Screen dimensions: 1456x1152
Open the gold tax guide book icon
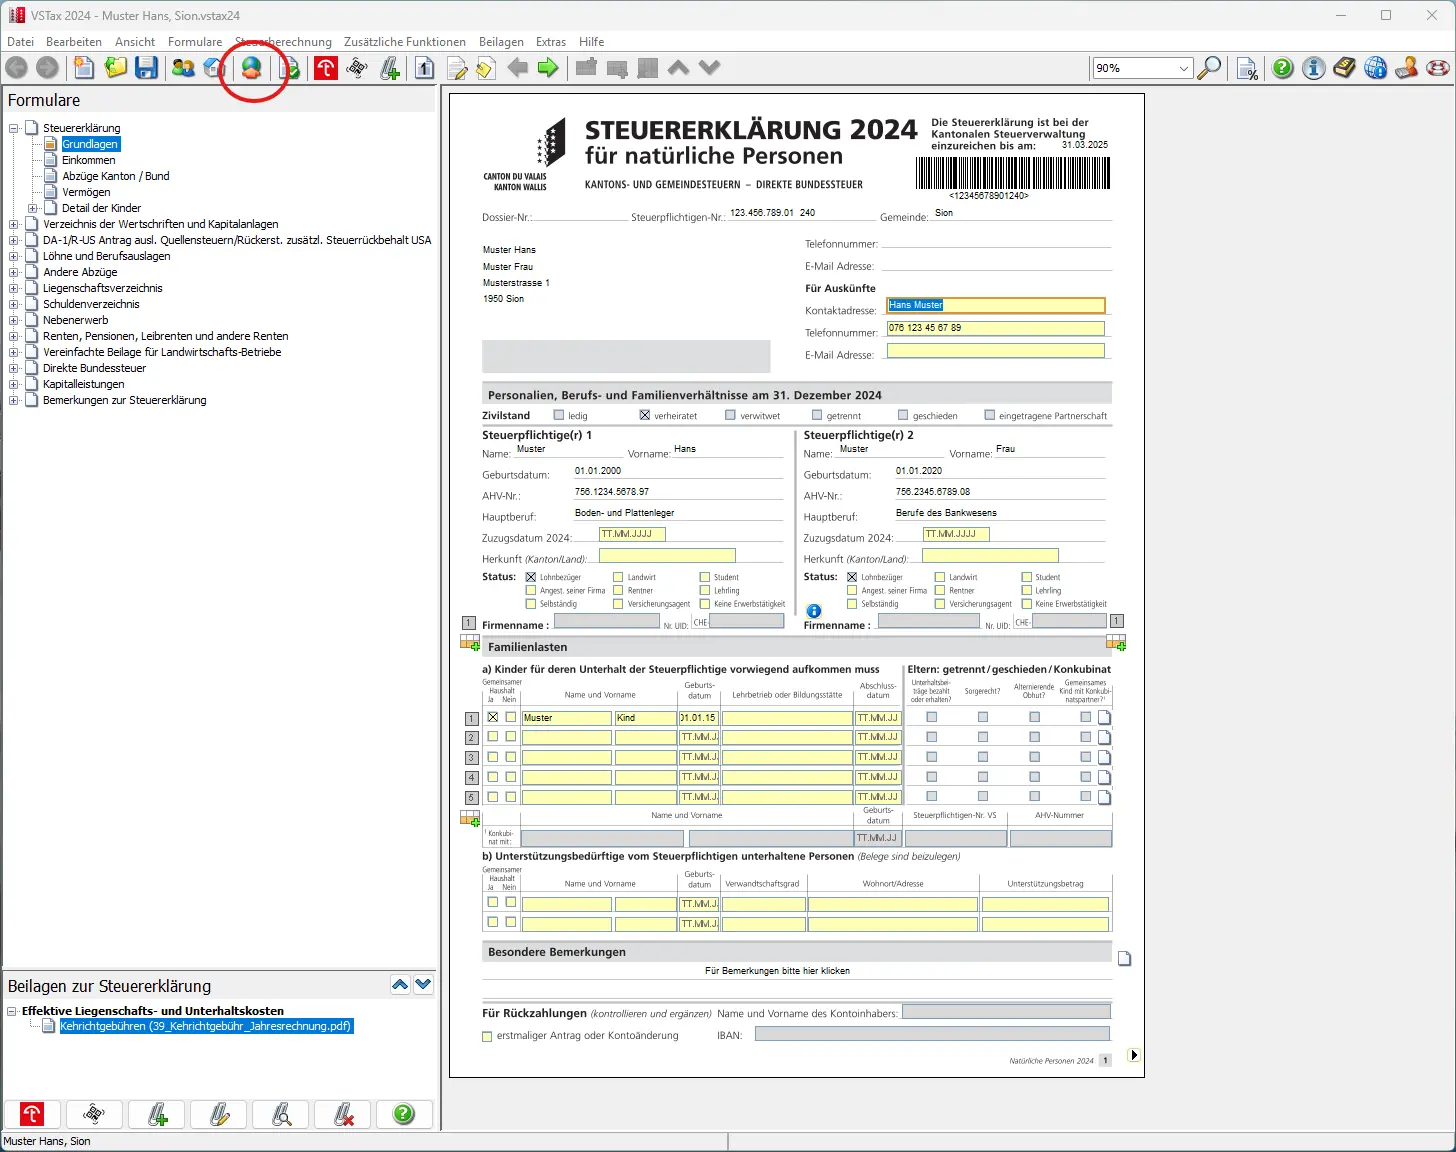pos(1345,68)
